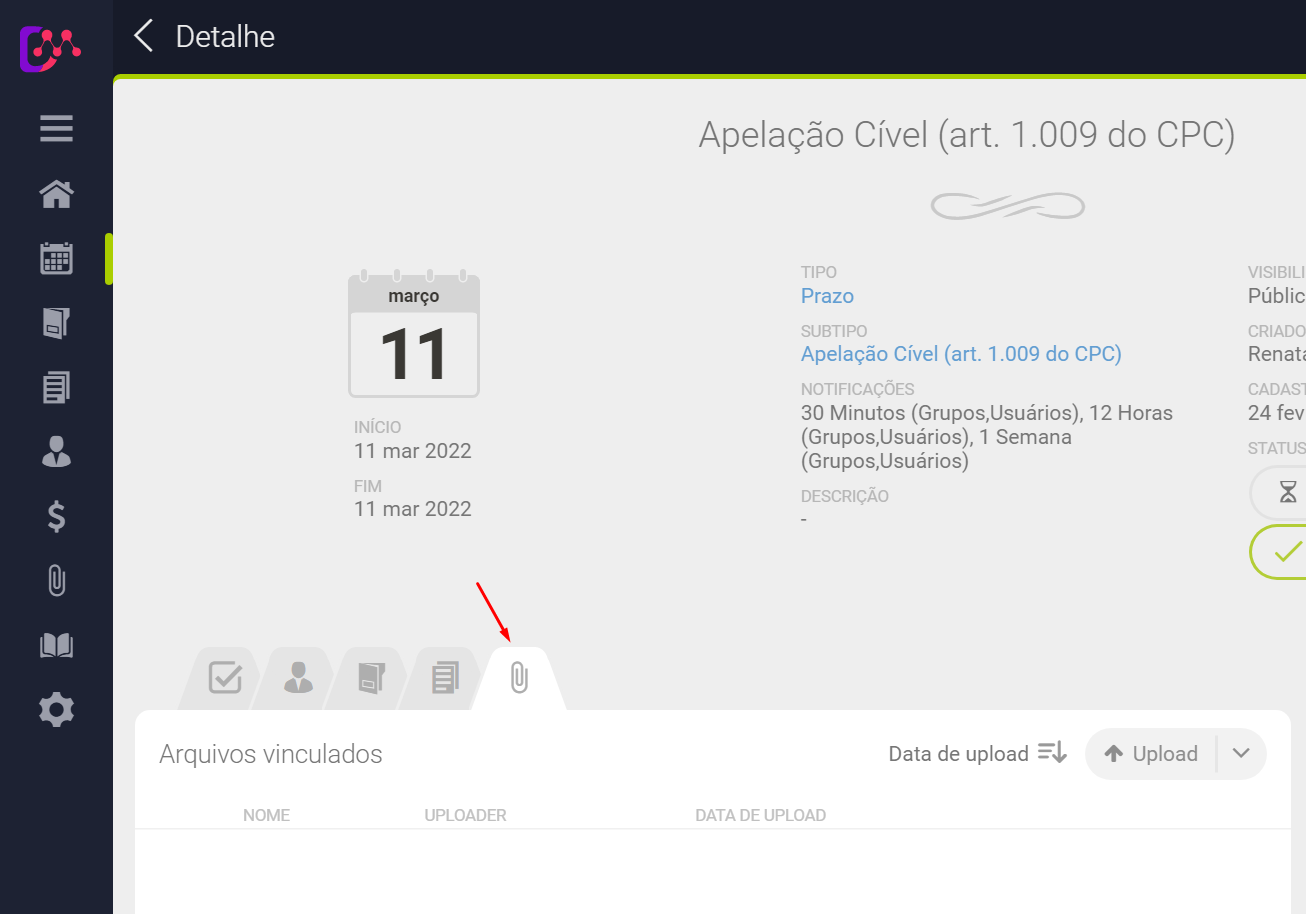This screenshot has width=1306, height=914.
Task: Switch to the attachments paperclip tab
Action: pyautogui.click(x=519, y=678)
